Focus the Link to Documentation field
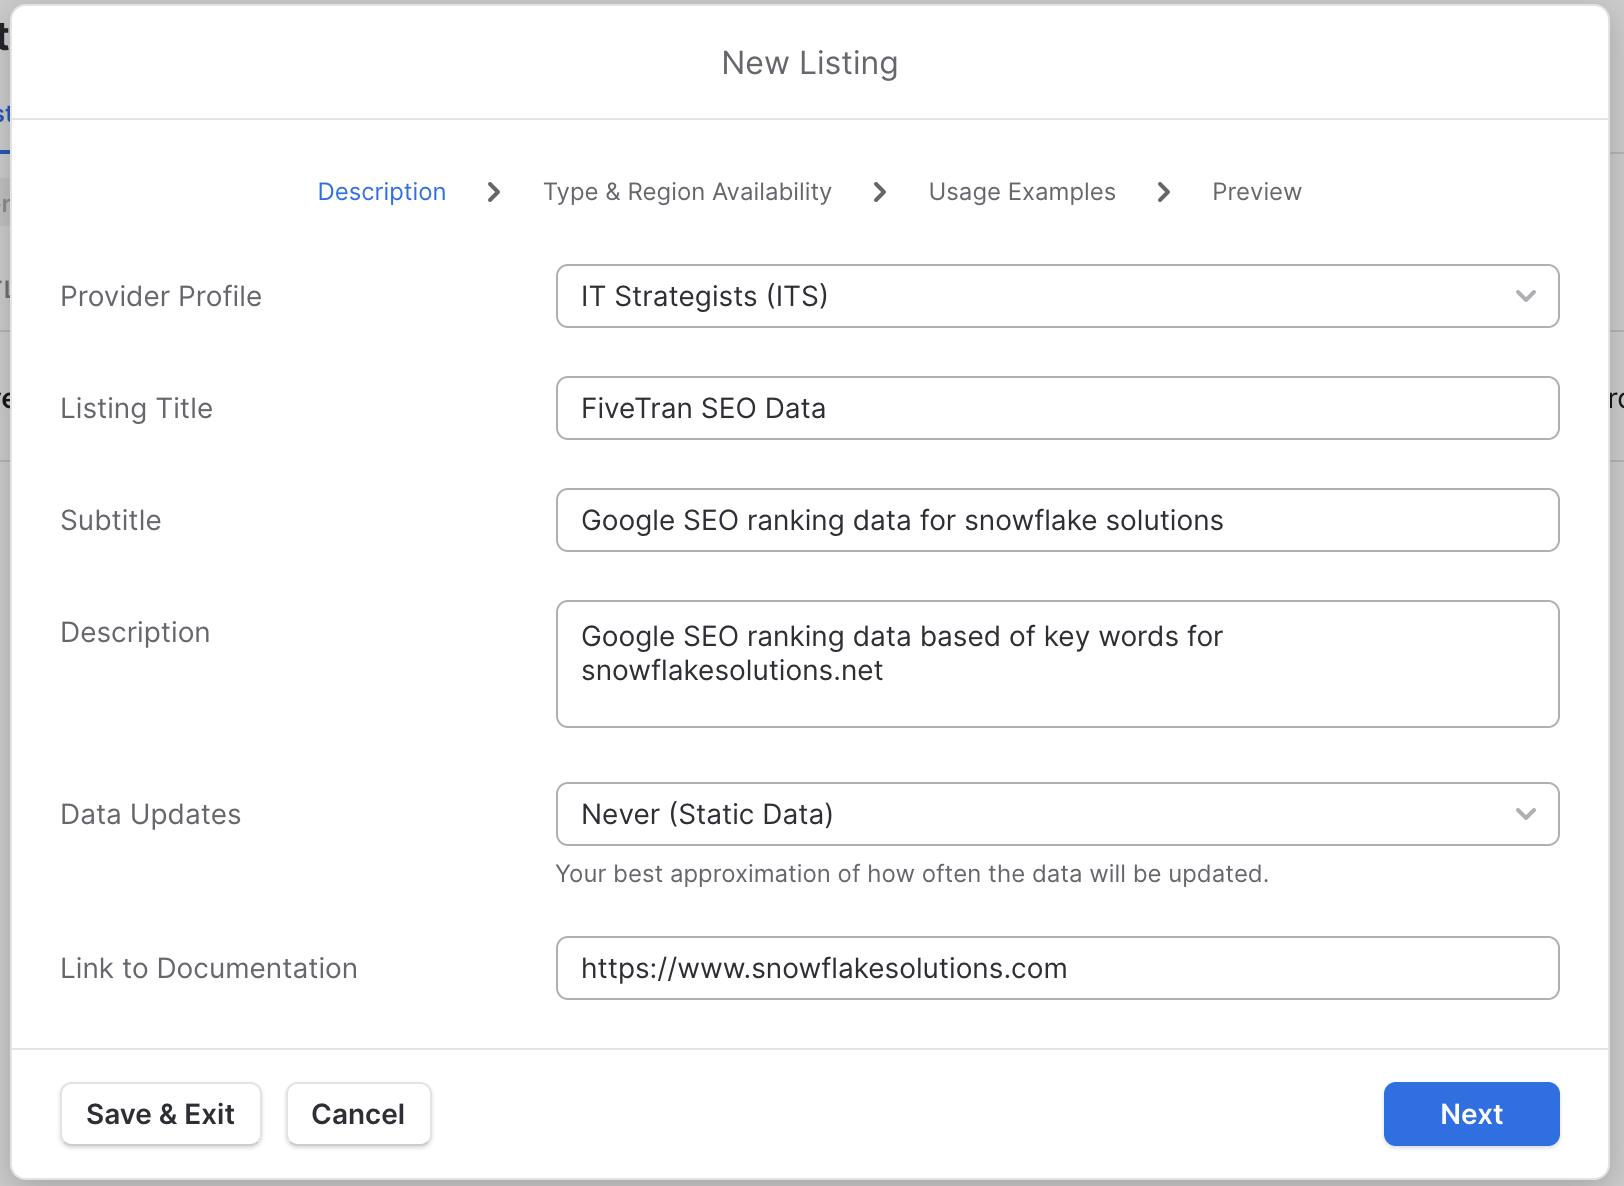Image resolution: width=1624 pixels, height=1186 pixels. click(1057, 968)
